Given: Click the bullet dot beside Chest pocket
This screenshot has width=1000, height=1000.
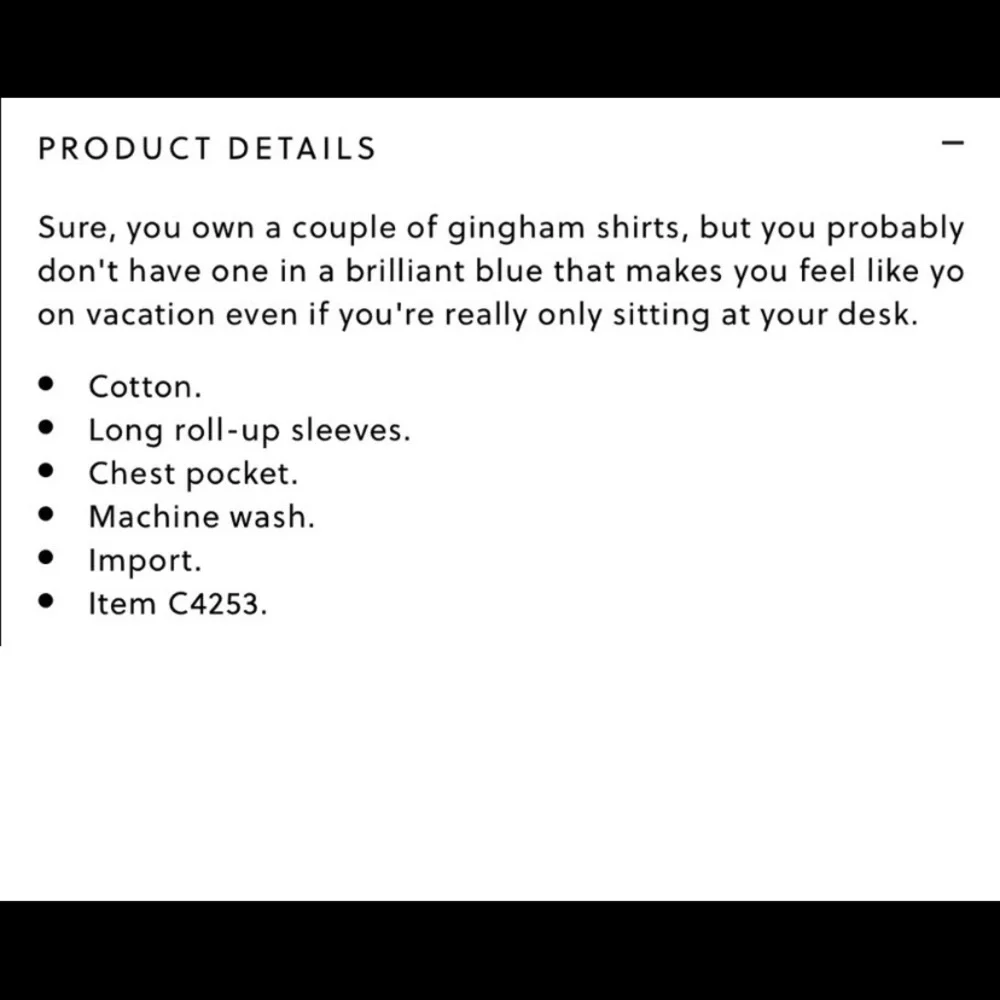Looking at the screenshot, I should (46, 472).
